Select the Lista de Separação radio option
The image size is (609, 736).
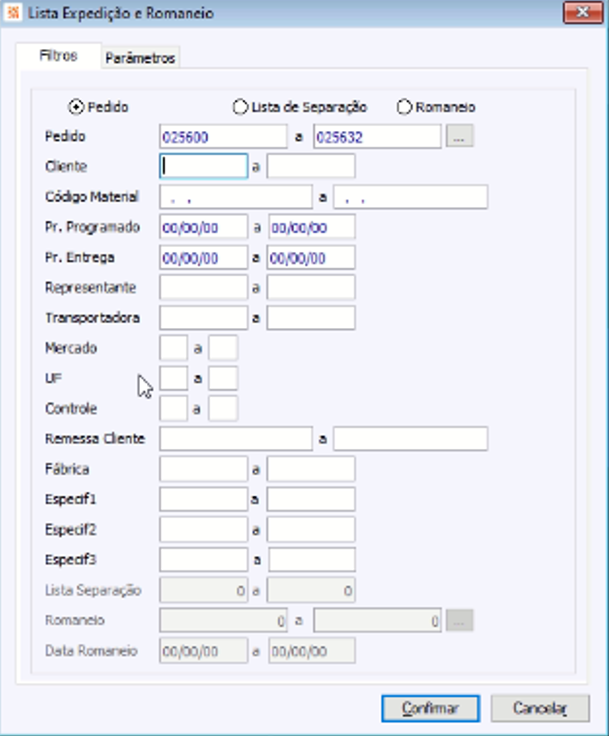(240, 106)
